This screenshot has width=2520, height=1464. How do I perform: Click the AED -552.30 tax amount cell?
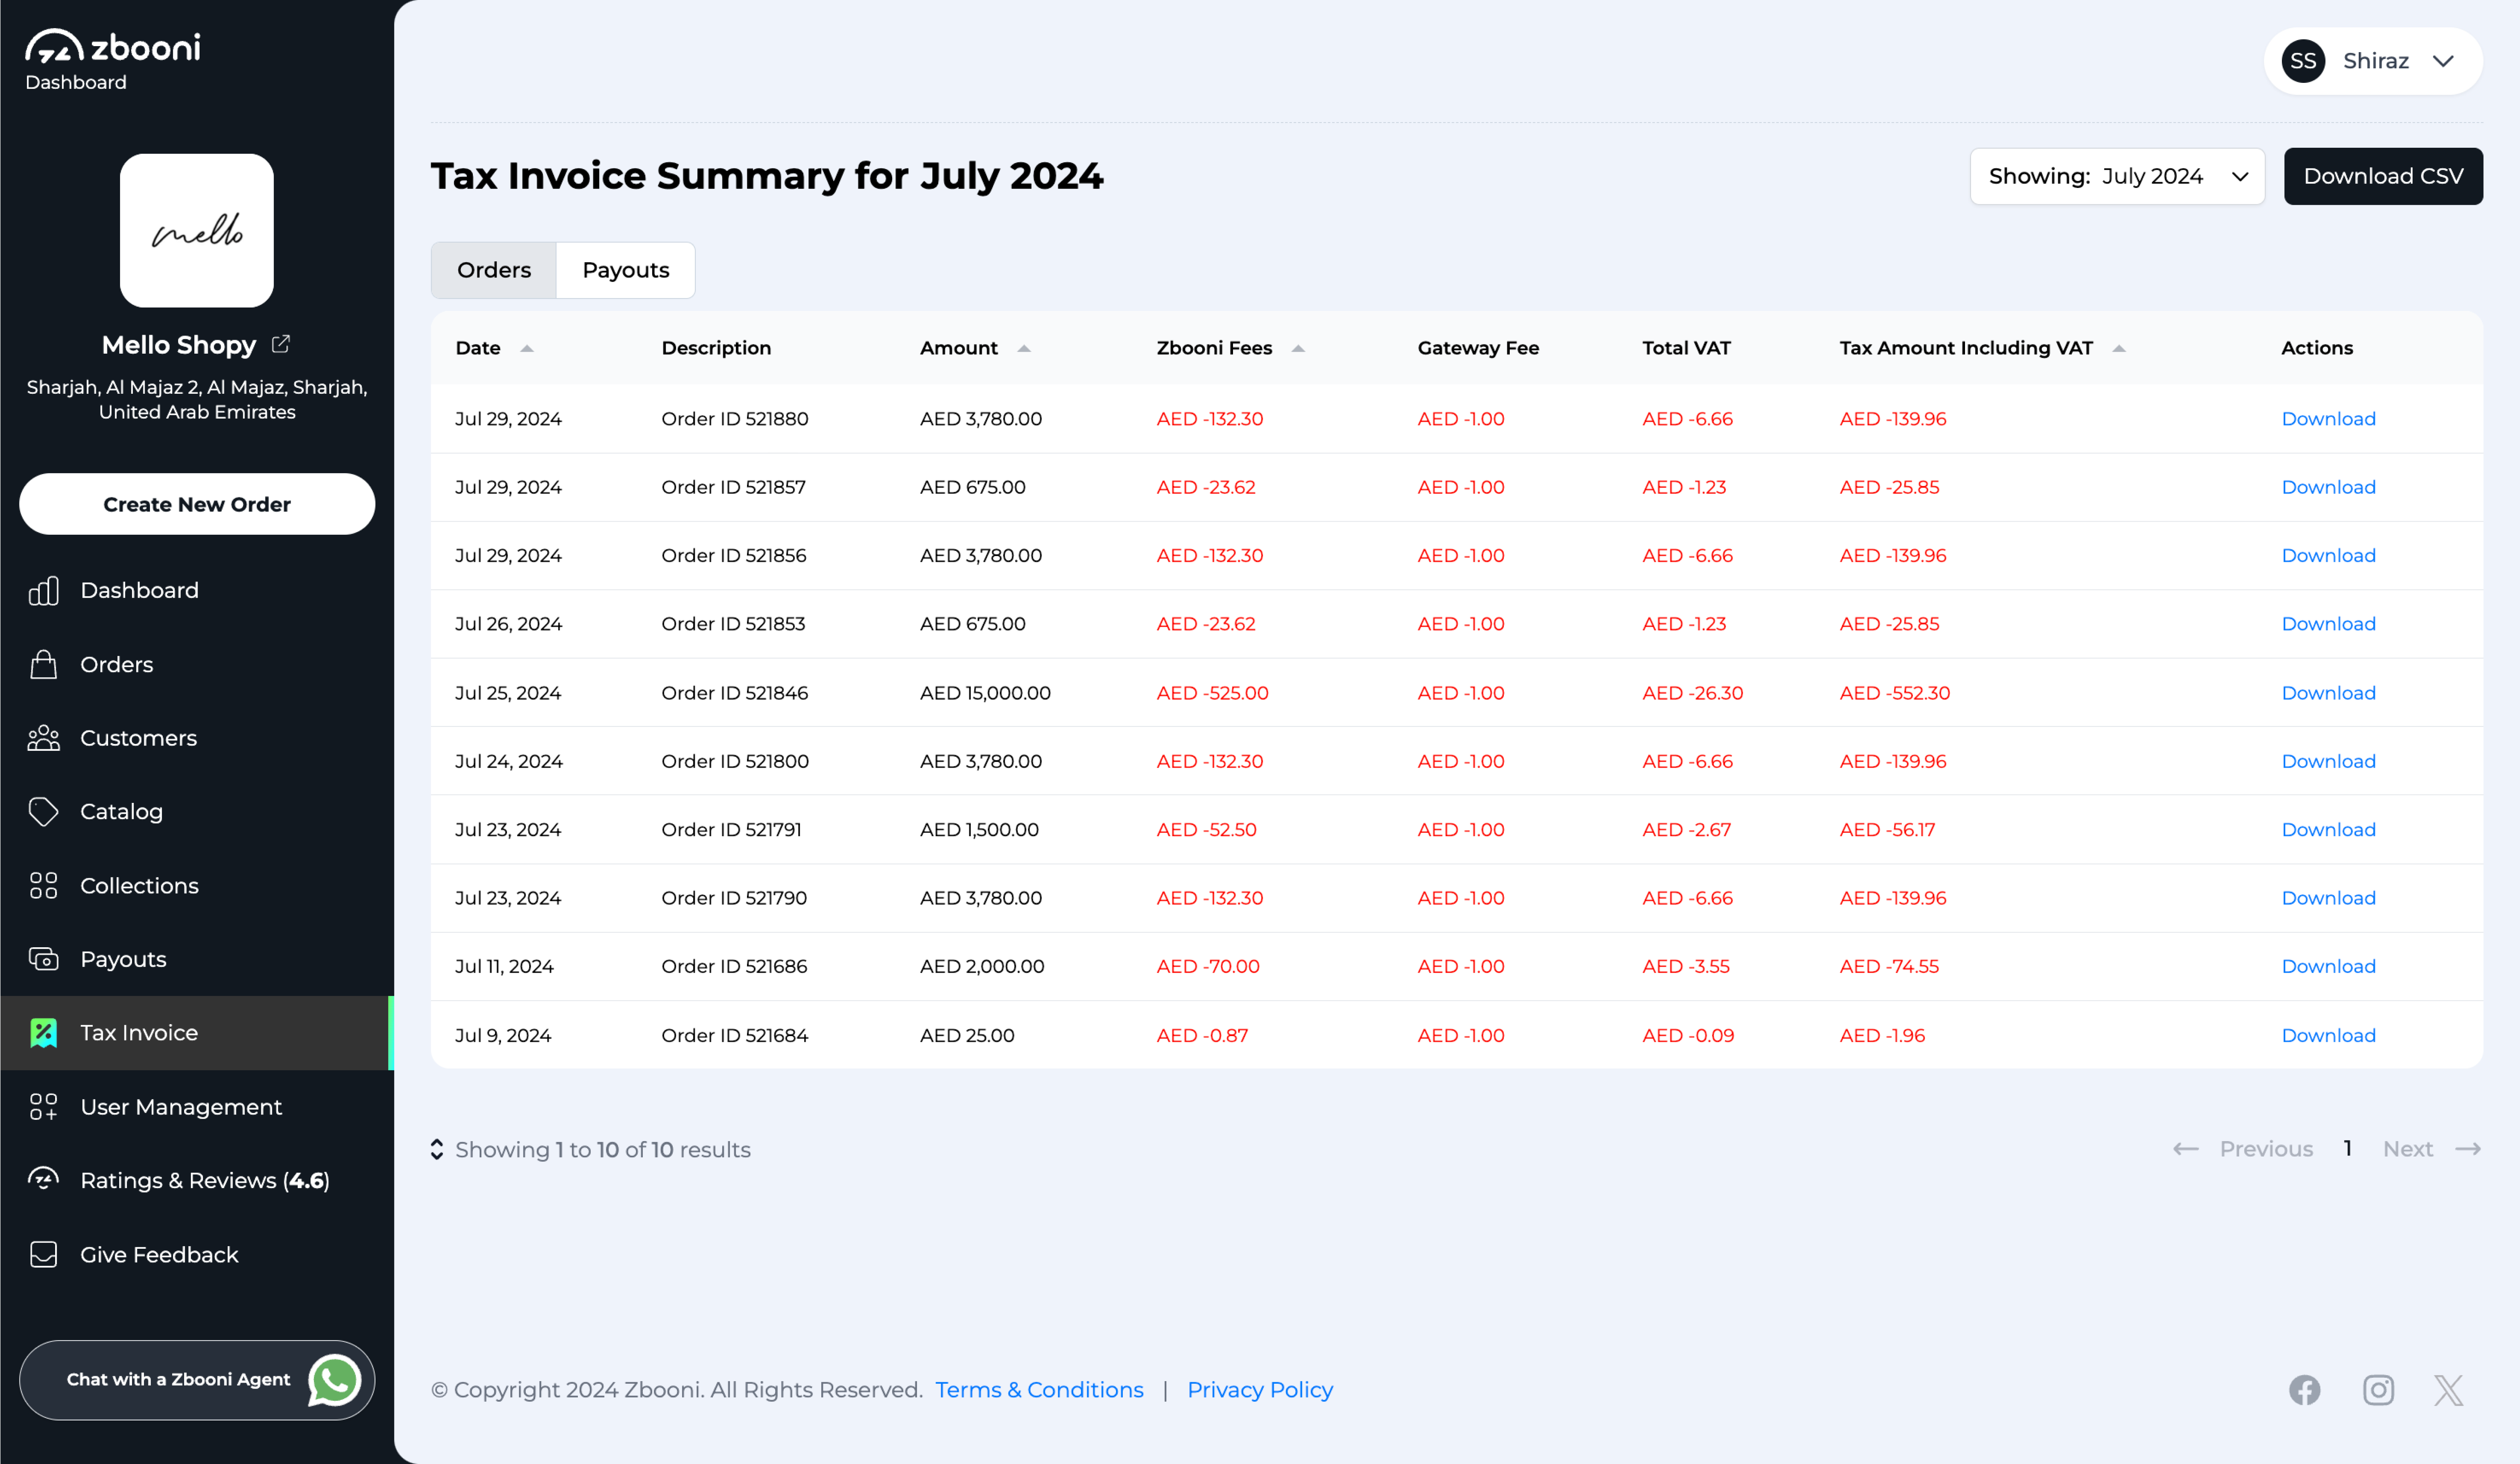point(1894,693)
